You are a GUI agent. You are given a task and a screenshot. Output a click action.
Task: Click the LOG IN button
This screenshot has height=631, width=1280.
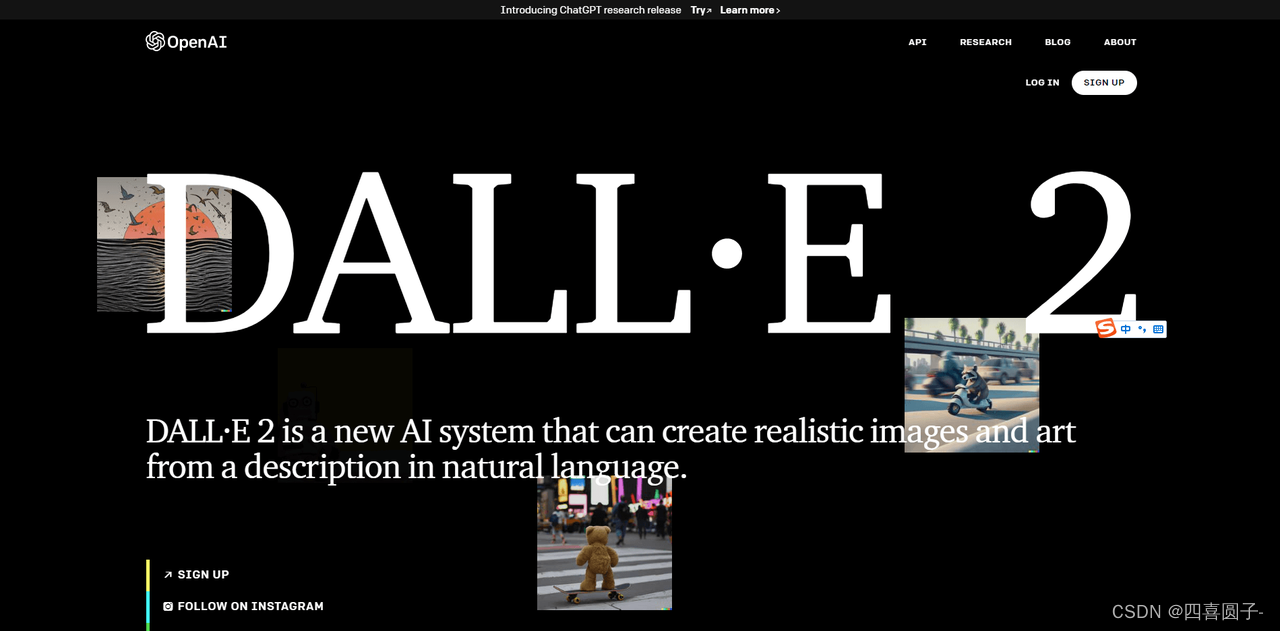[1042, 83]
